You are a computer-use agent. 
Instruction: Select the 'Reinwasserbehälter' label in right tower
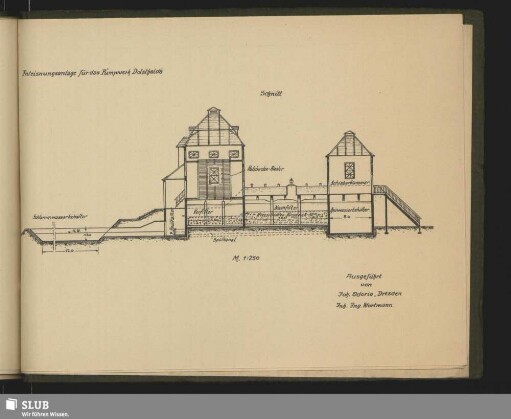tap(349, 210)
